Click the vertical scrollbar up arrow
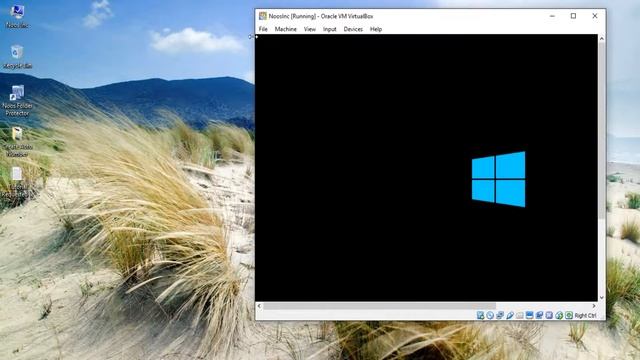The height and width of the screenshot is (360, 640). (602, 38)
